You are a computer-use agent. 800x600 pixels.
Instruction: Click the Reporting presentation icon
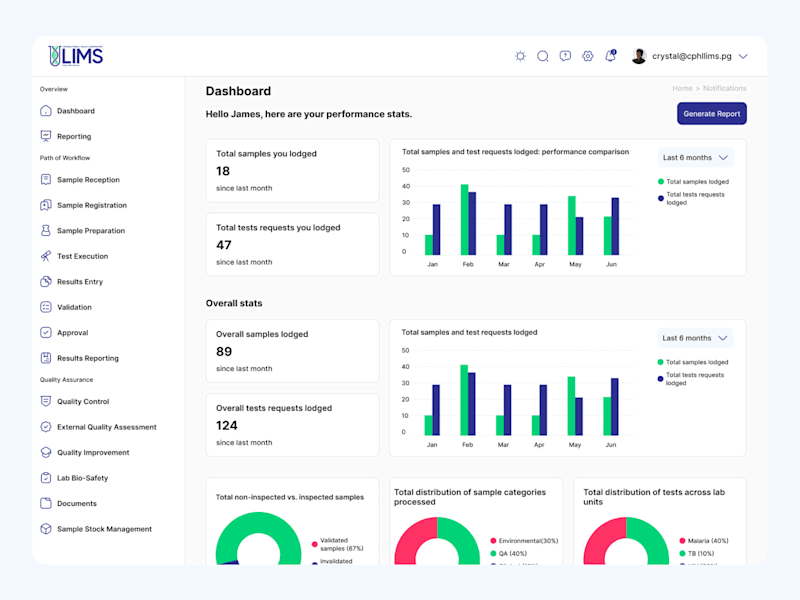(46, 136)
